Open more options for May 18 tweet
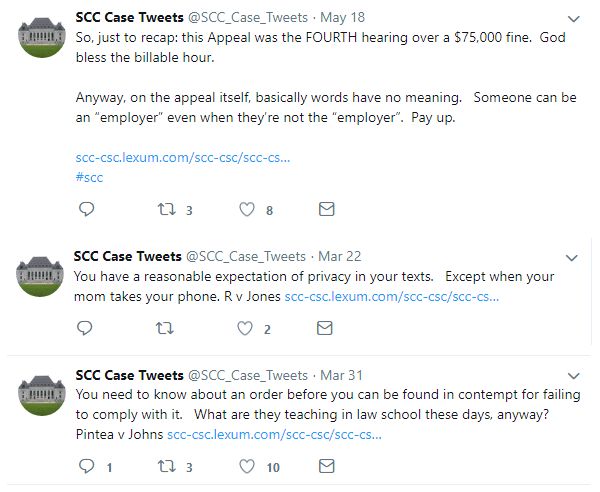Viewport: 600px width, 492px height. coord(573,19)
